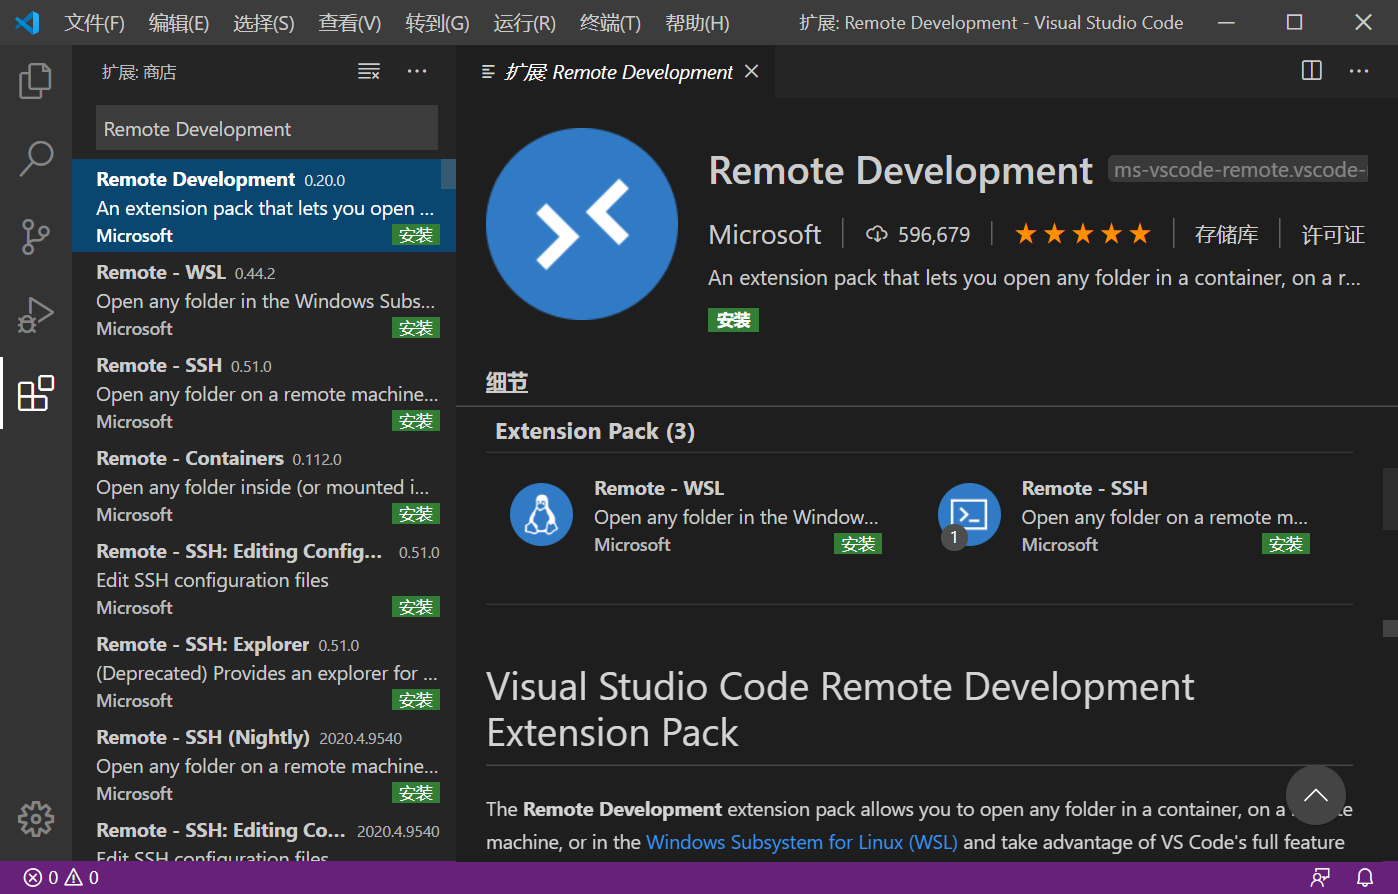Open the Manage gear icon

point(35,819)
